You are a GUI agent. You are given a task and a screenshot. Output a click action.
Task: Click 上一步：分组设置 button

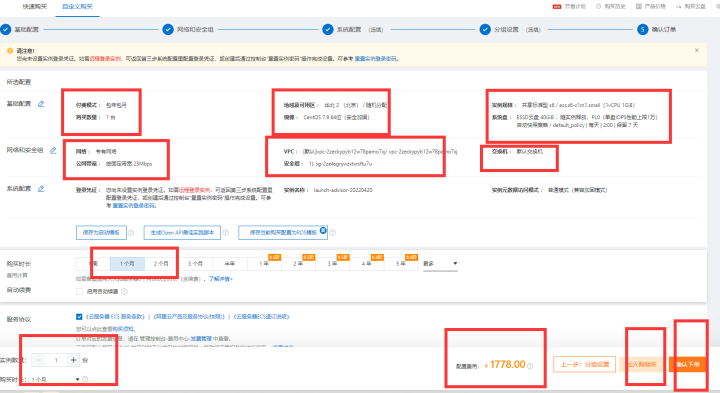pyautogui.click(x=585, y=364)
